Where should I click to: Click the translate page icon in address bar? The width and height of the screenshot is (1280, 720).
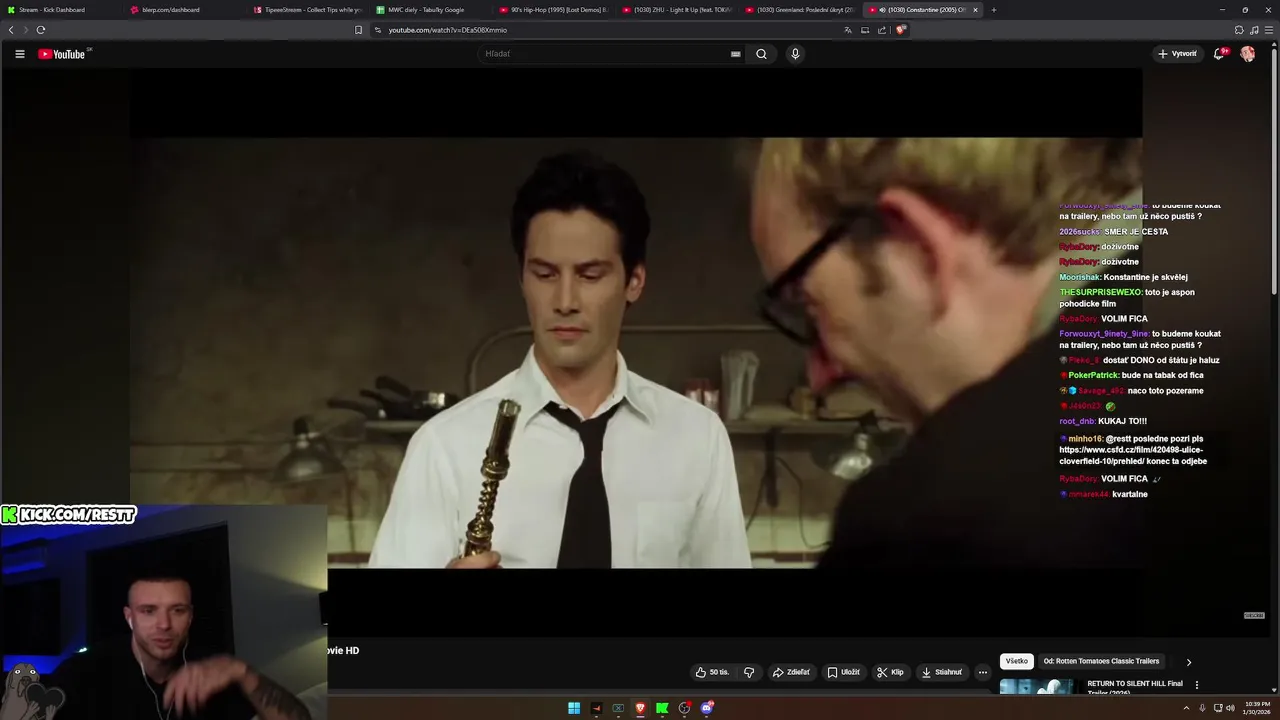pos(848,30)
